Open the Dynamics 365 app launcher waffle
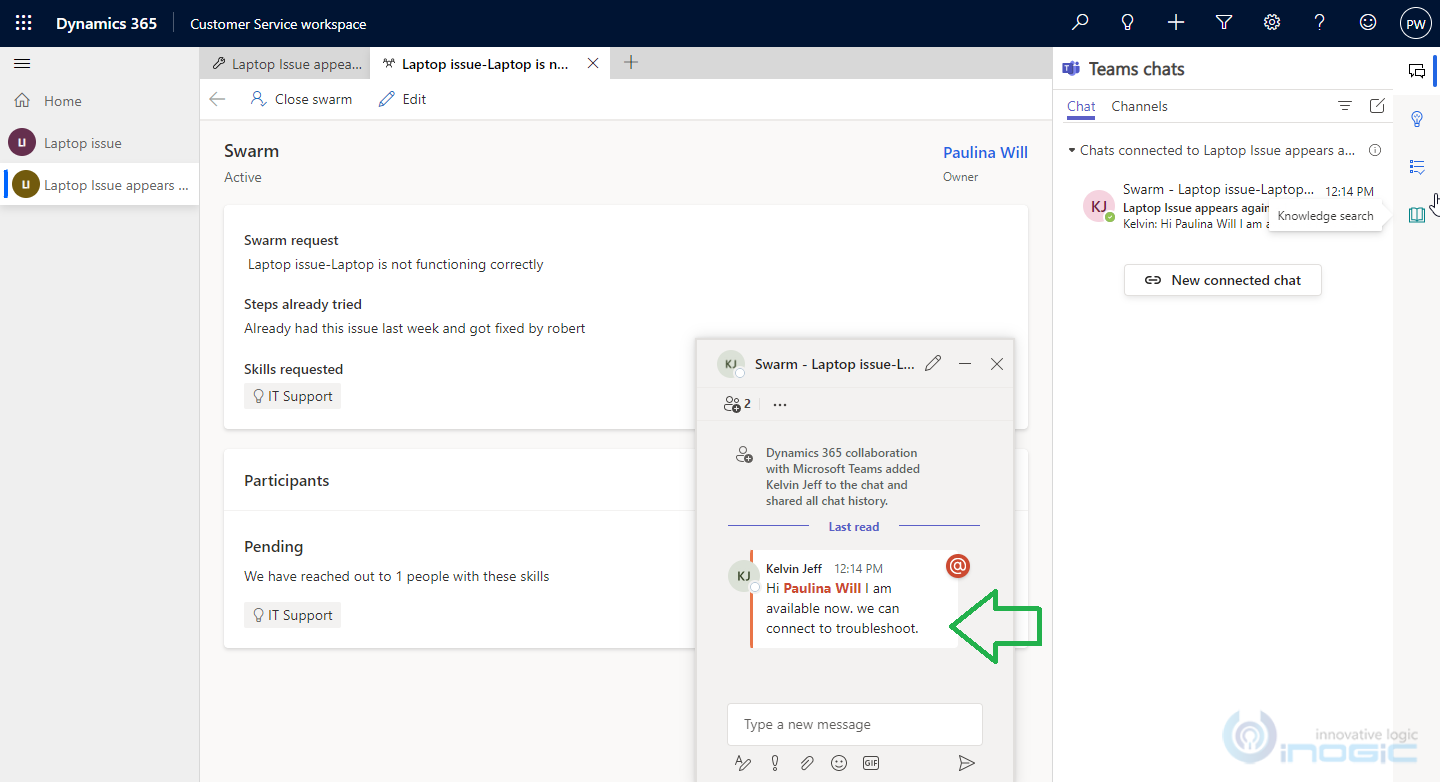The width and height of the screenshot is (1440, 782). pyautogui.click(x=23, y=23)
